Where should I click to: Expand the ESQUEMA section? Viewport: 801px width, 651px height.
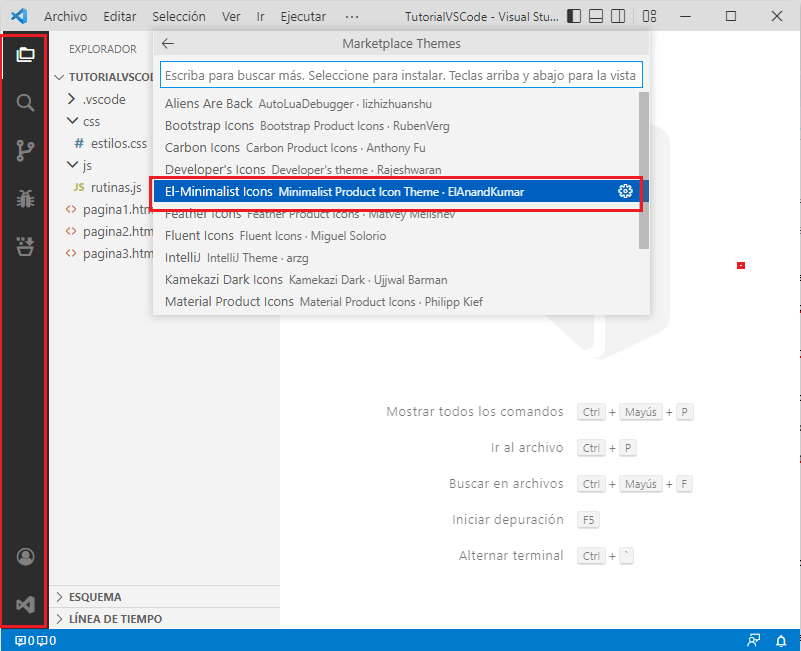(x=166, y=597)
